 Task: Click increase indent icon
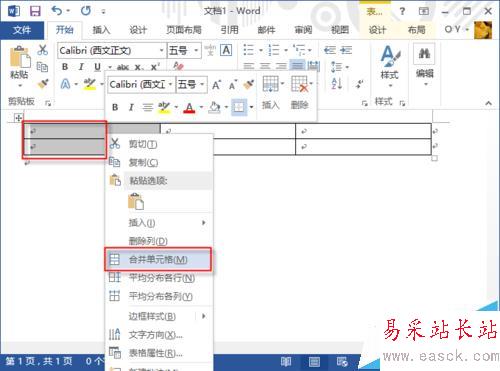[x=346, y=50]
